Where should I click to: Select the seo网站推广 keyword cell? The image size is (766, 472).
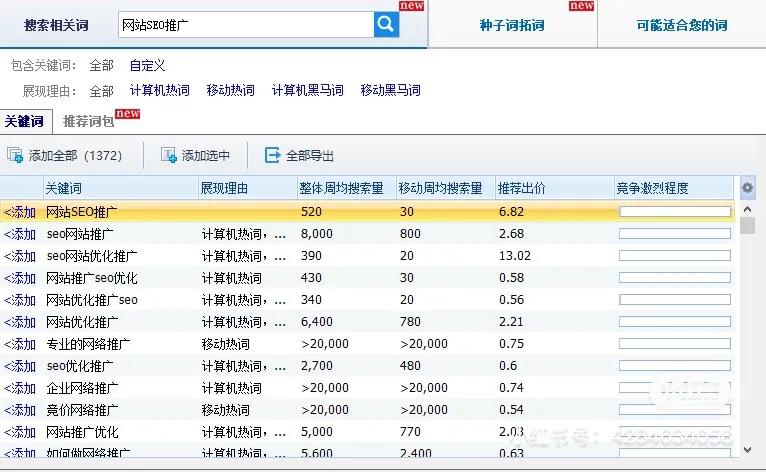coord(80,234)
